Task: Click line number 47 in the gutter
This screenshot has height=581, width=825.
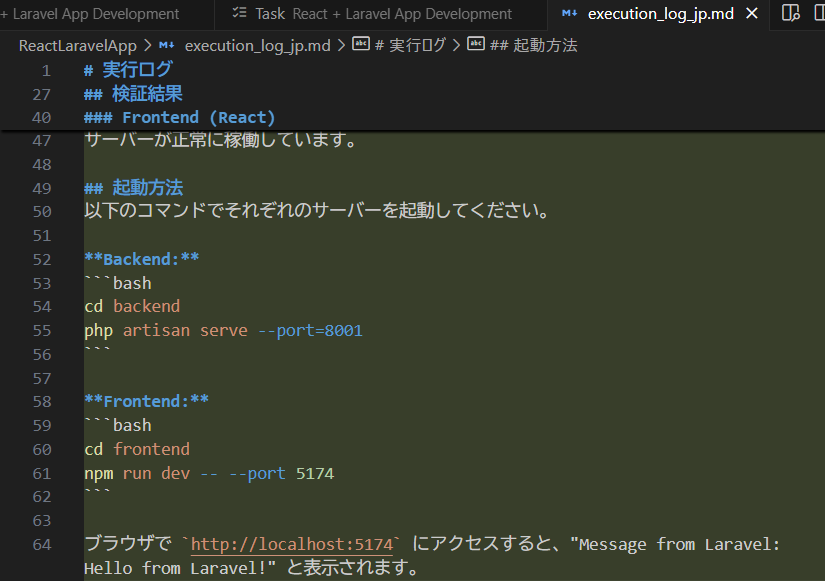Action: (x=42, y=141)
